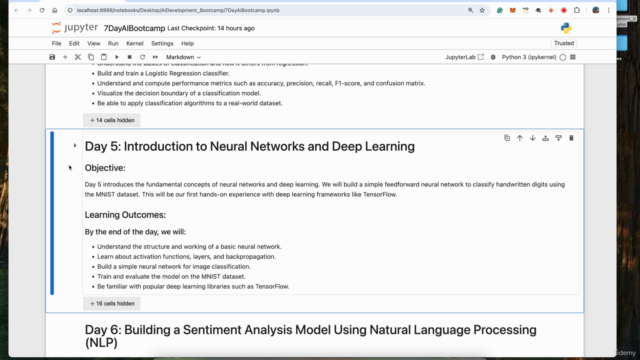Insert a new cell with the plus icon
The image size is (640, 360).
tap(65, 57)
